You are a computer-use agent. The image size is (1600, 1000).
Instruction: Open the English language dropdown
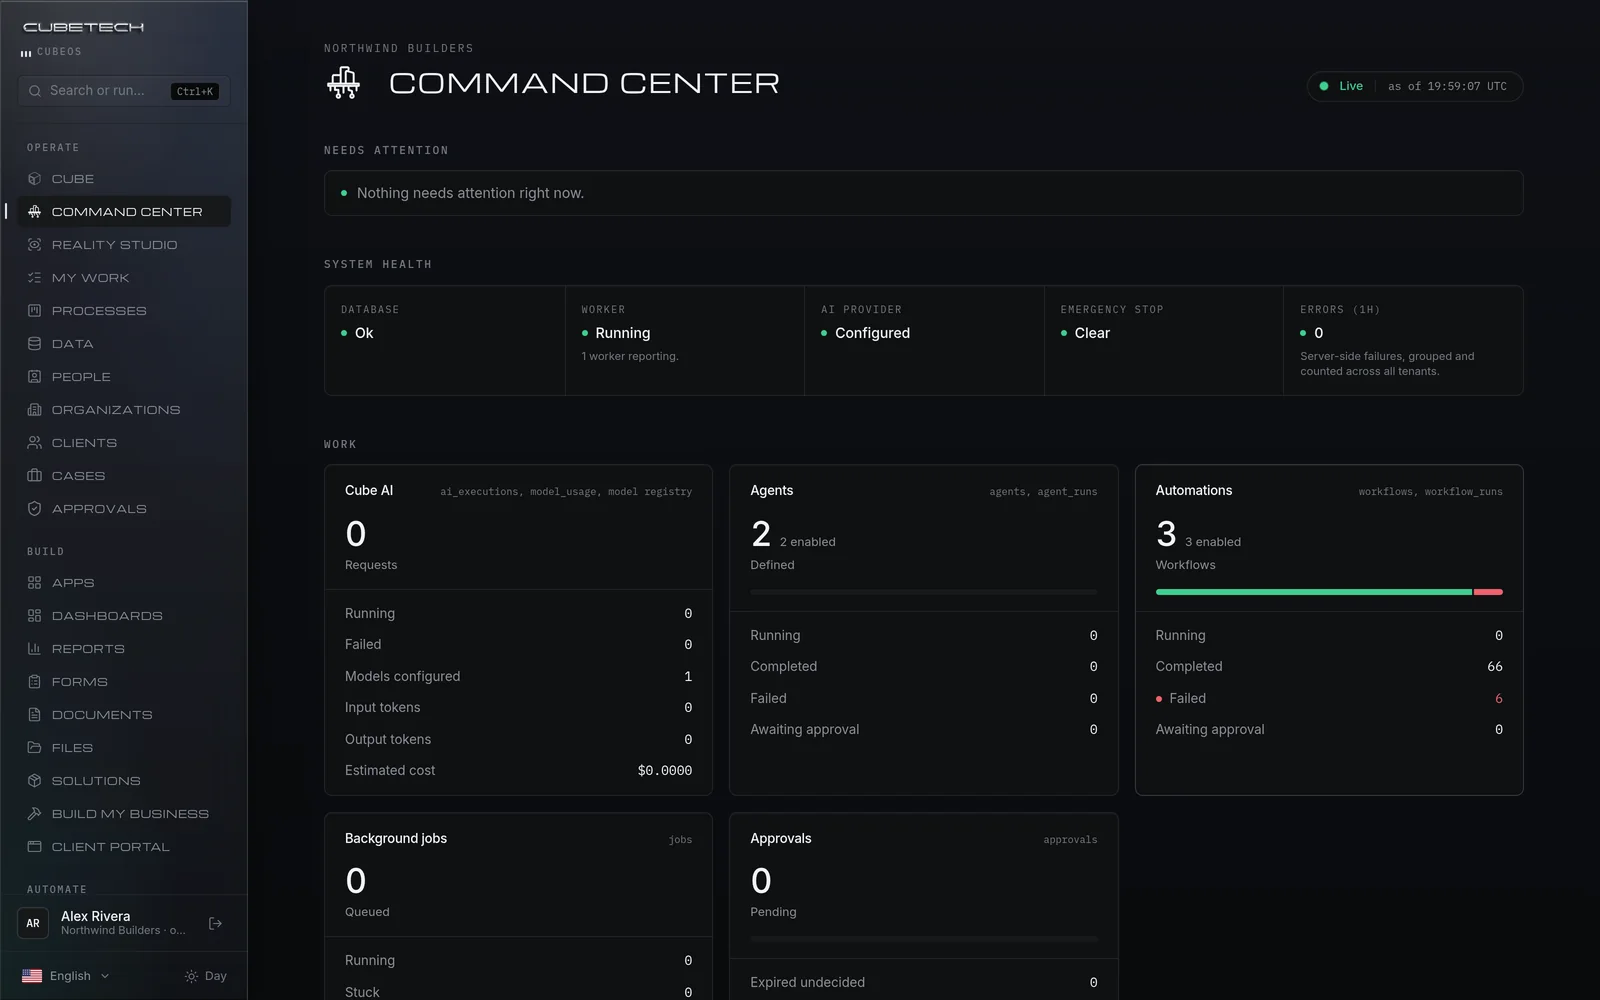pos(66,976)
